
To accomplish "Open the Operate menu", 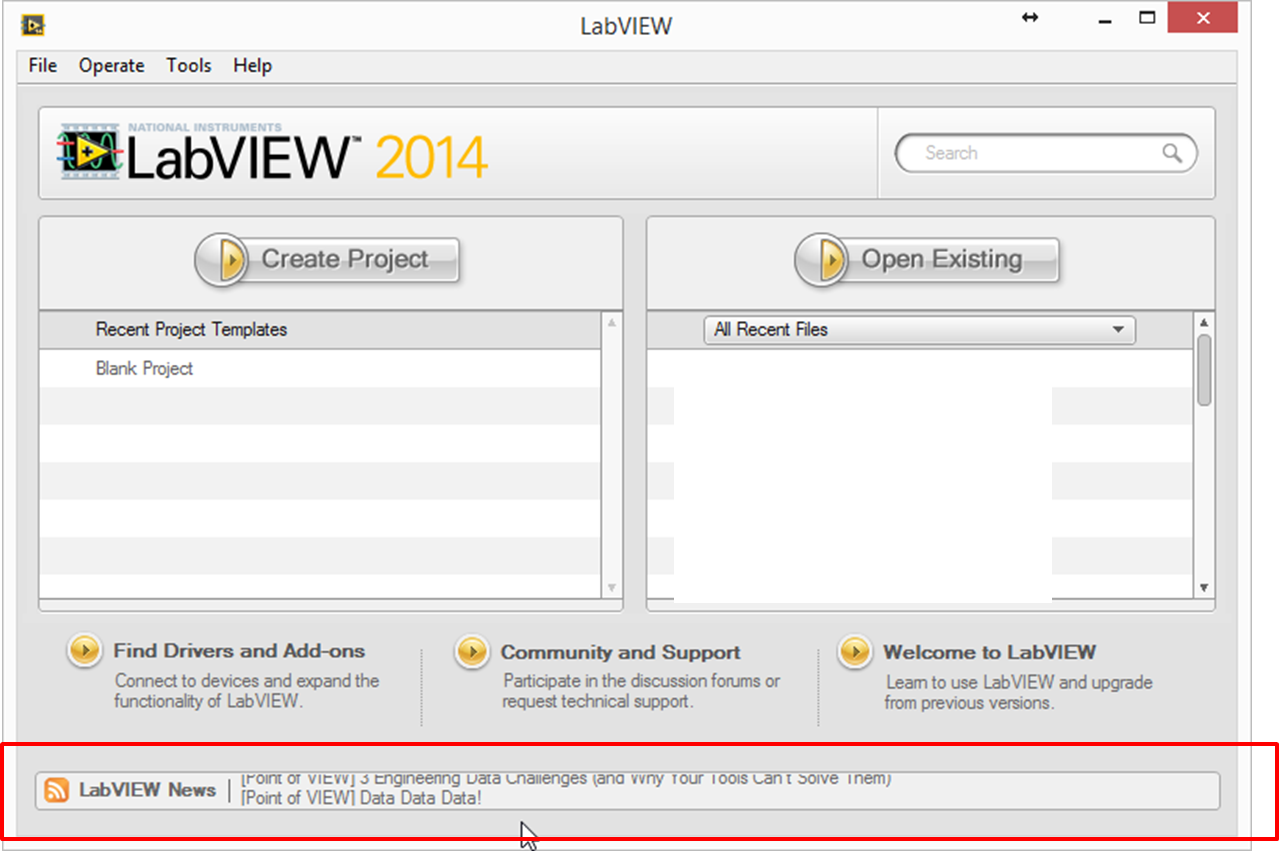I will point(112,66).
